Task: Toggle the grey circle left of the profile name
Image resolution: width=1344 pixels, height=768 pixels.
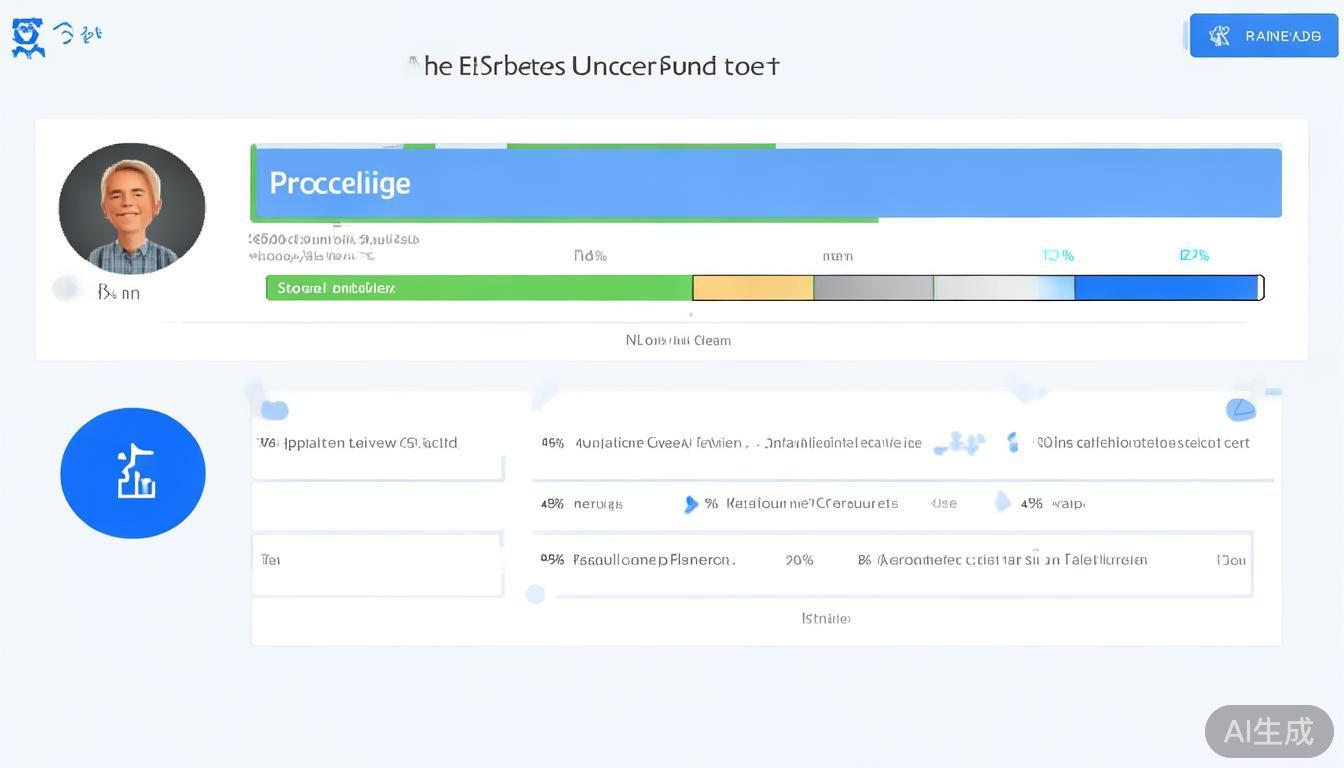Action: point(66,289)
